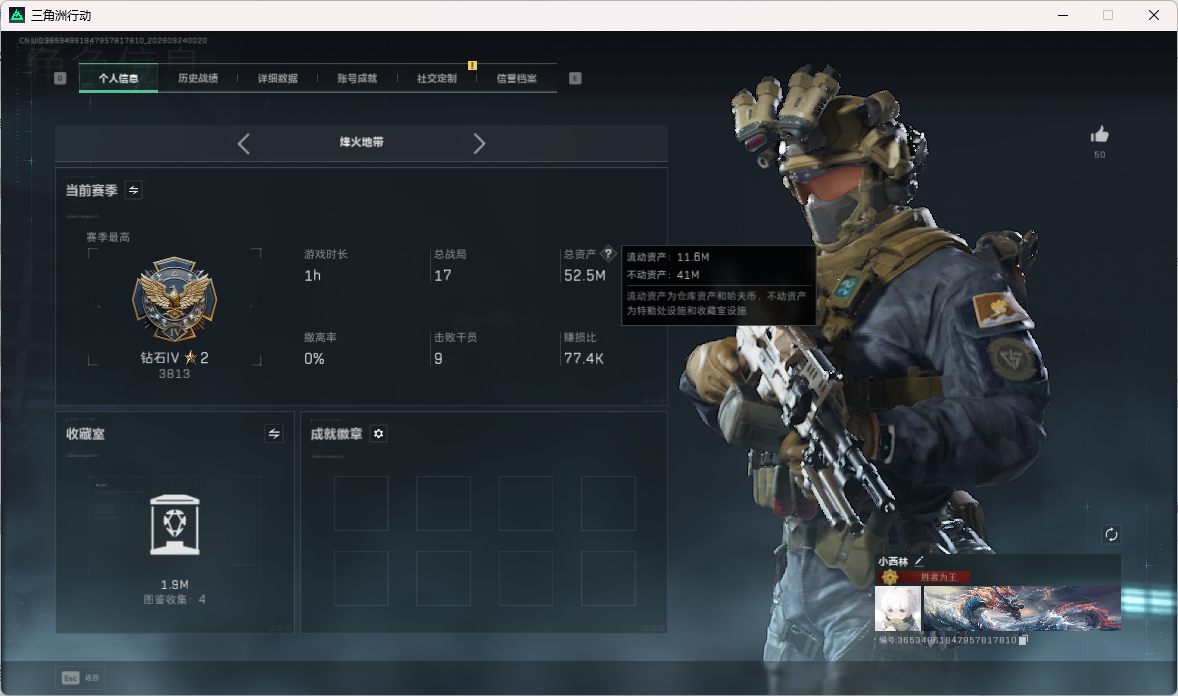Minimize the 三角洲行动 window
The width and height of the screenshot is (1178, 696).
coord(1063,15)
